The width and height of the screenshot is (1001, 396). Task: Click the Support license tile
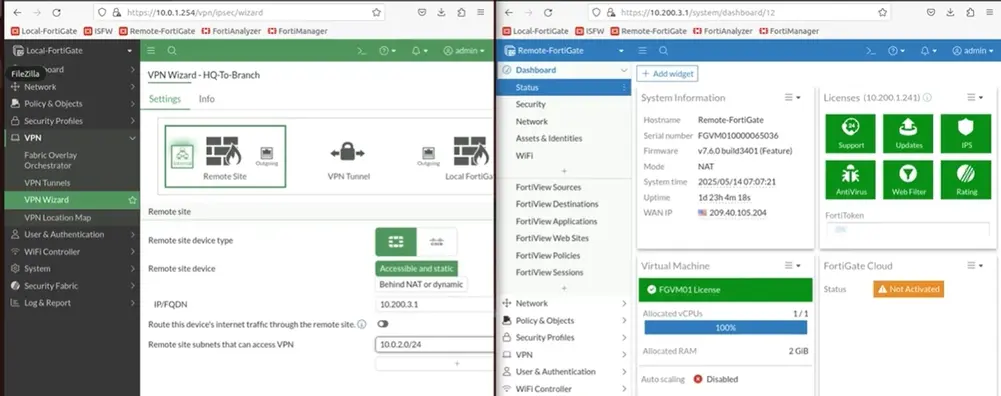pos(850,133)
